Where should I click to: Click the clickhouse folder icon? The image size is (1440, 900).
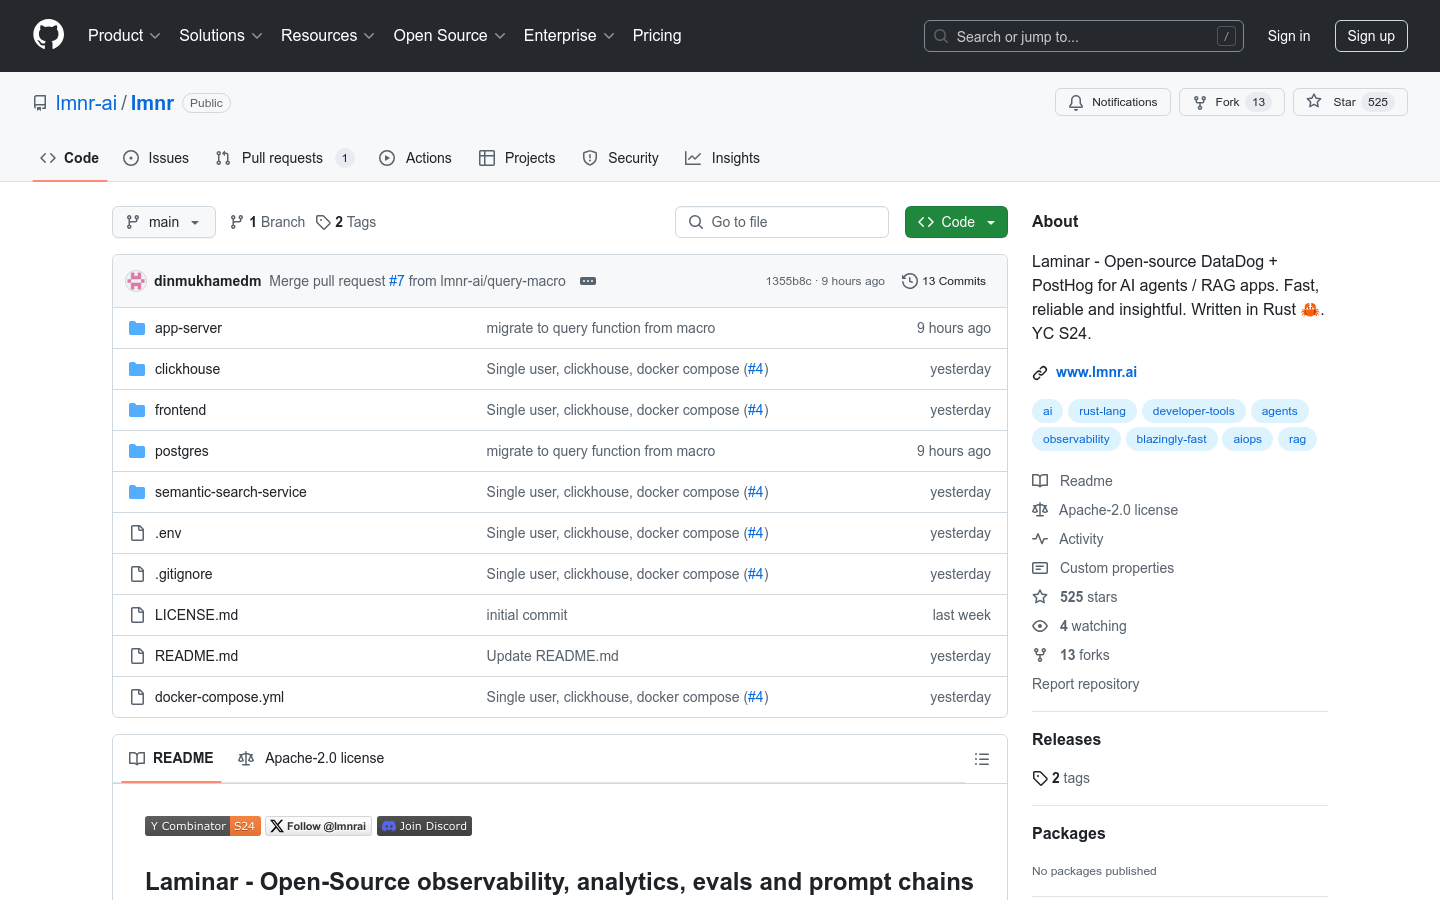coord(137,369)
